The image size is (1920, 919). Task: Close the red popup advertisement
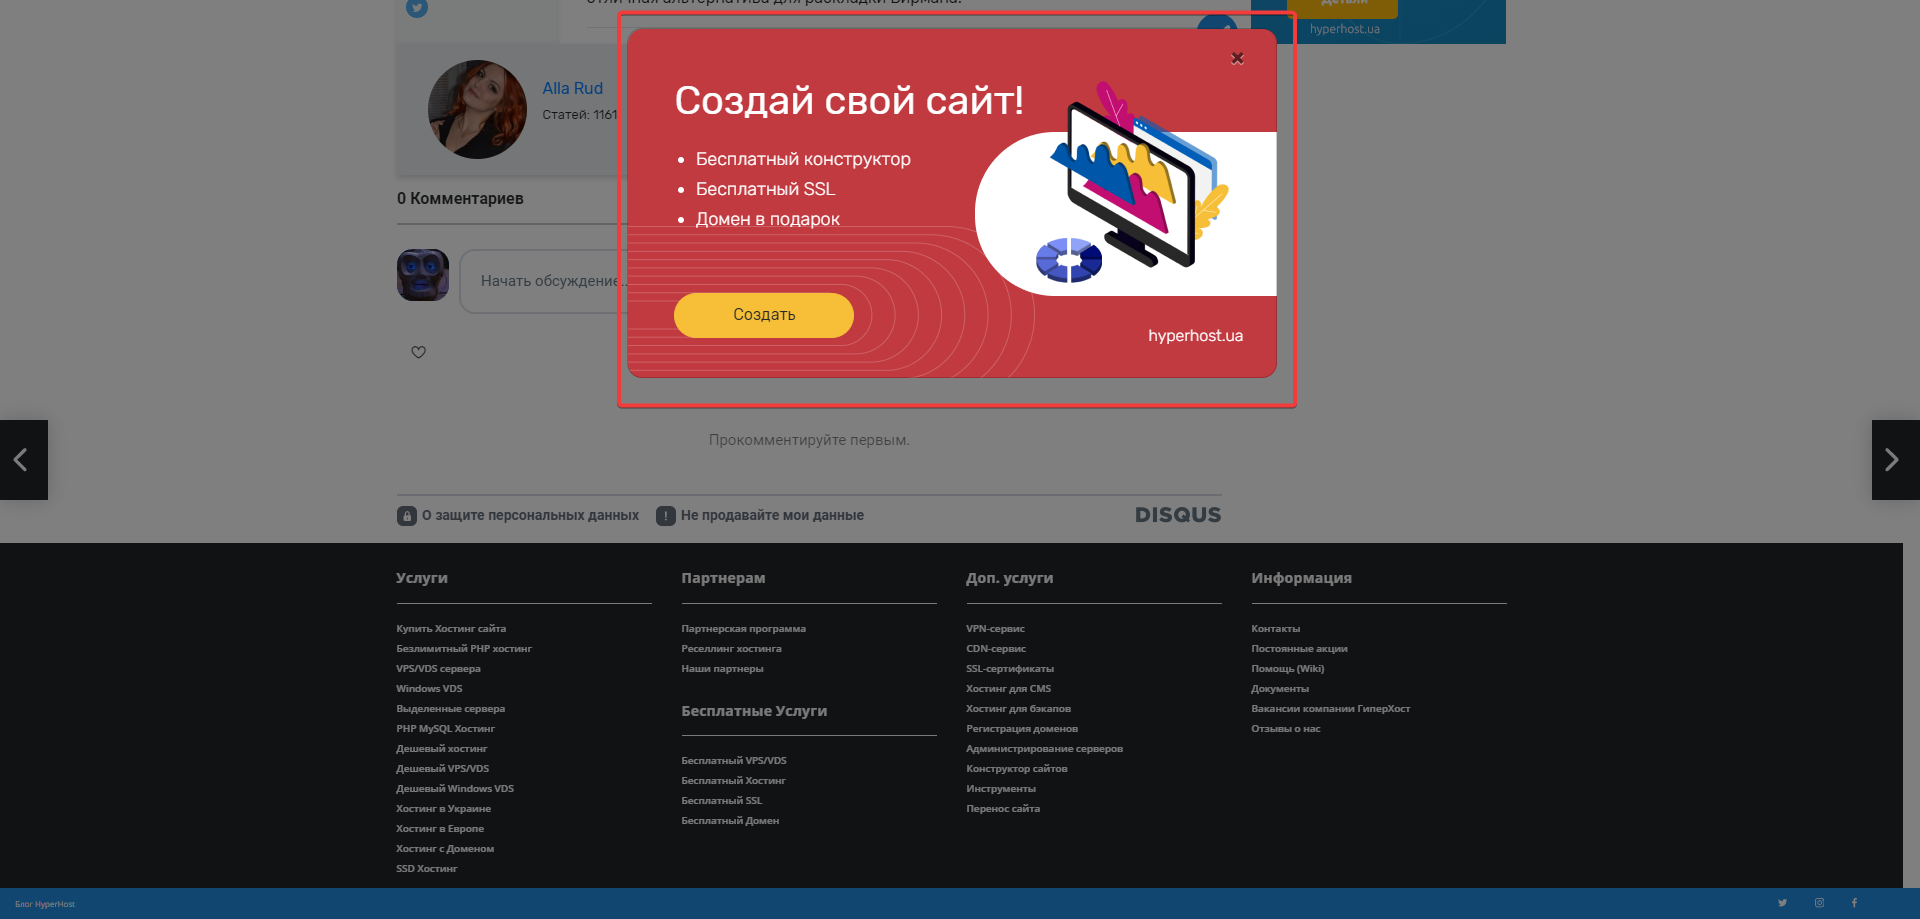point(1237,58)
